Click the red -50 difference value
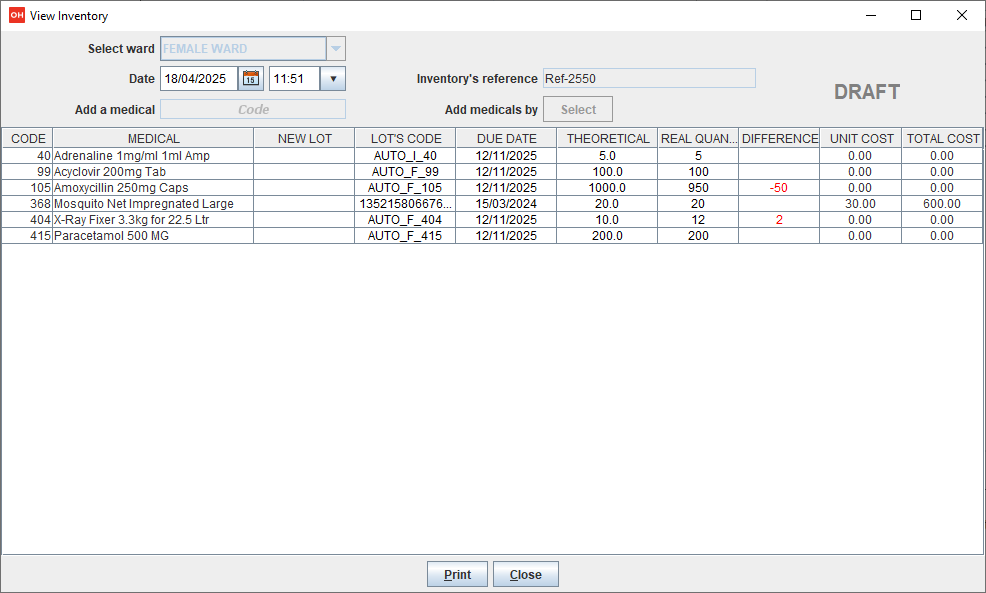The width and height of the screenshot is (986, 593). coord(778,187)
